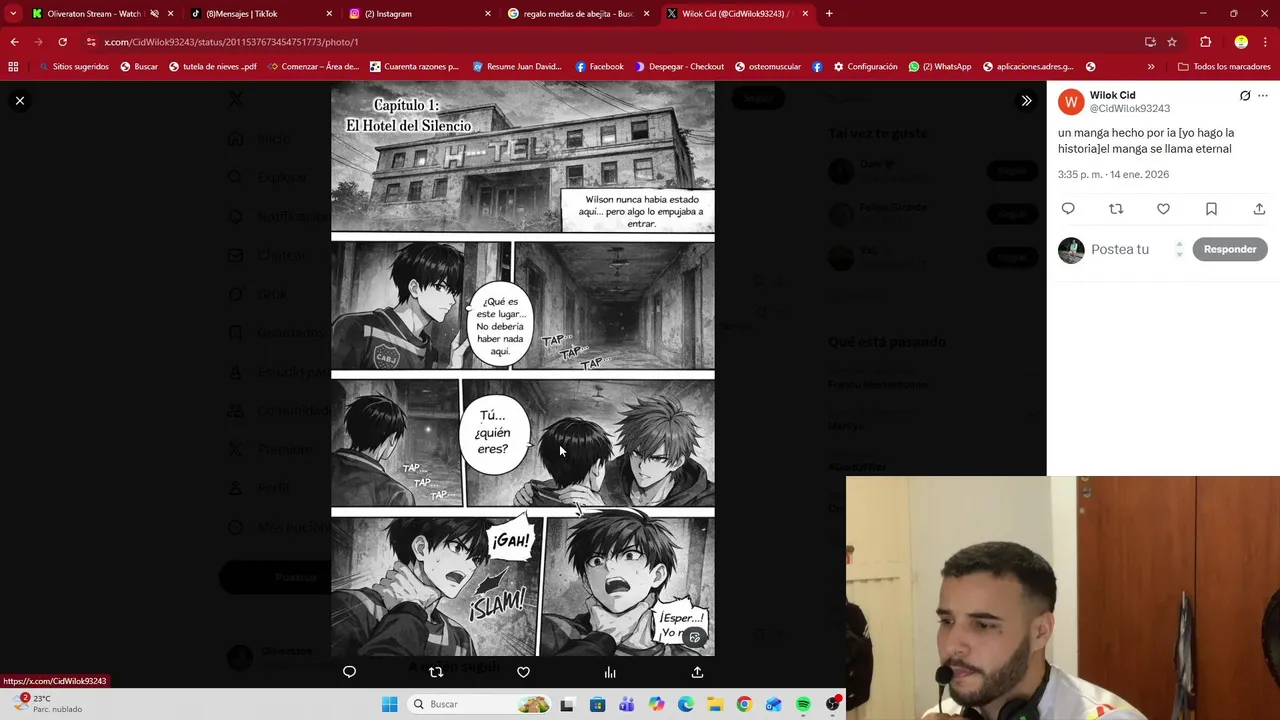Open the Wilok Cid name link

1112,95
